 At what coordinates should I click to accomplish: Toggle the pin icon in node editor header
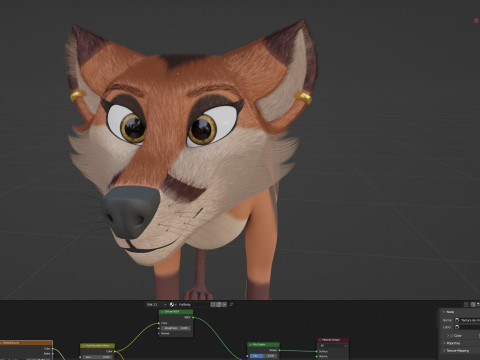click(x=231, y=304)
